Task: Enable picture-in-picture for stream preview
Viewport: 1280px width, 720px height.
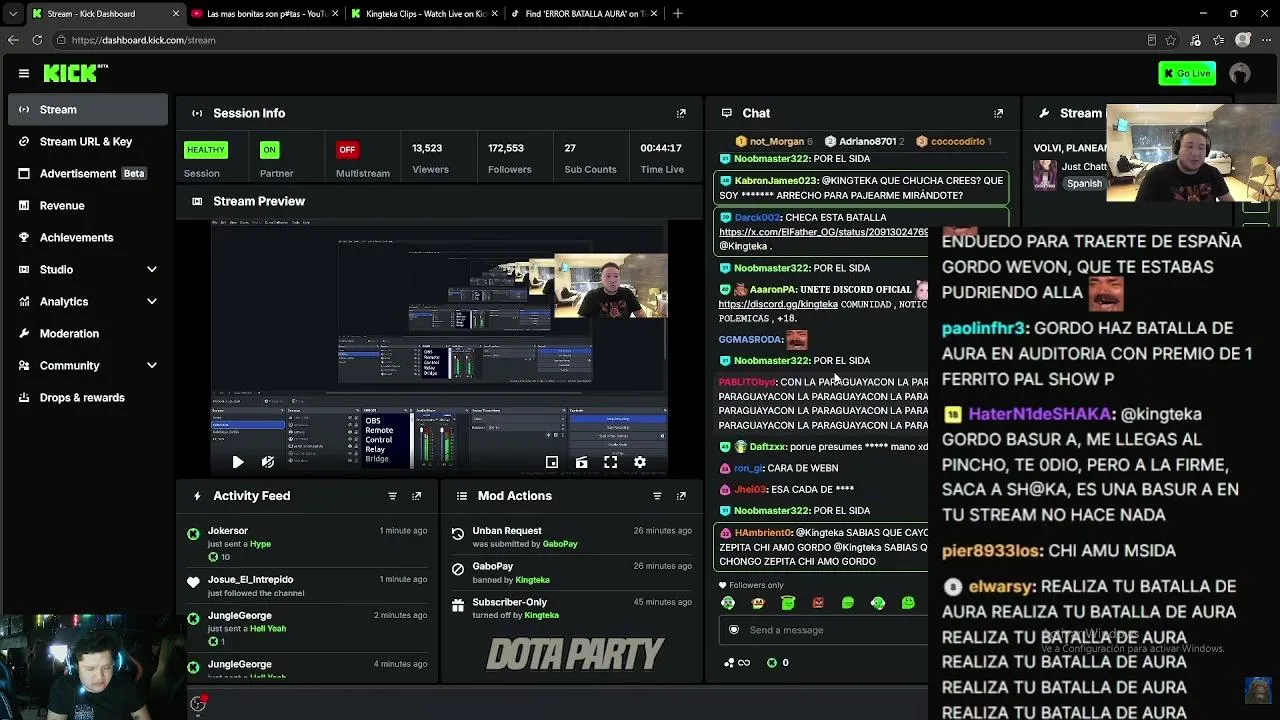Action: click(552, 462)
